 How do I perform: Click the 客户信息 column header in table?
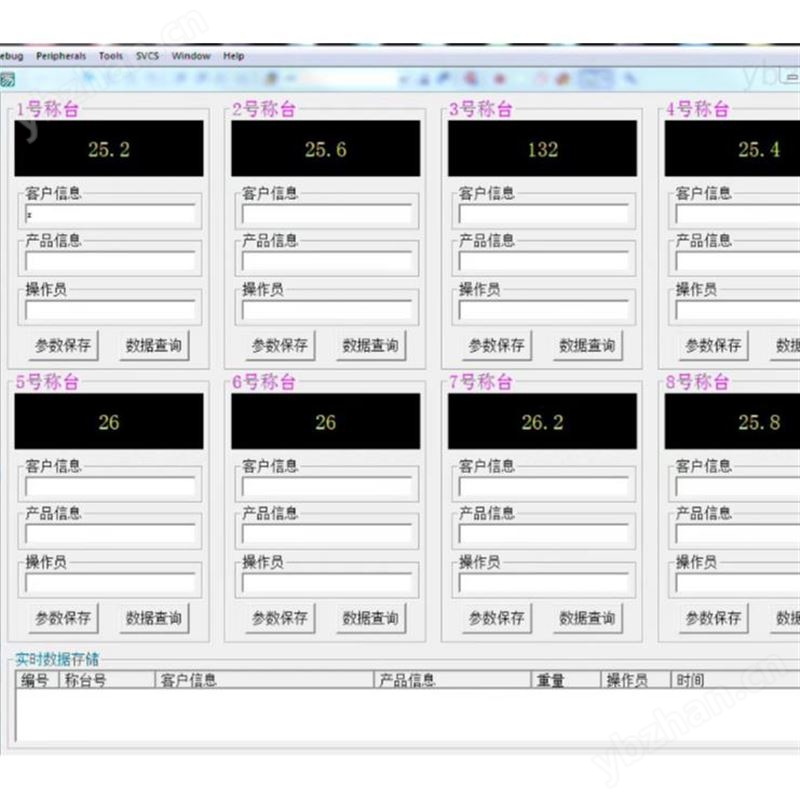(265, 680)
